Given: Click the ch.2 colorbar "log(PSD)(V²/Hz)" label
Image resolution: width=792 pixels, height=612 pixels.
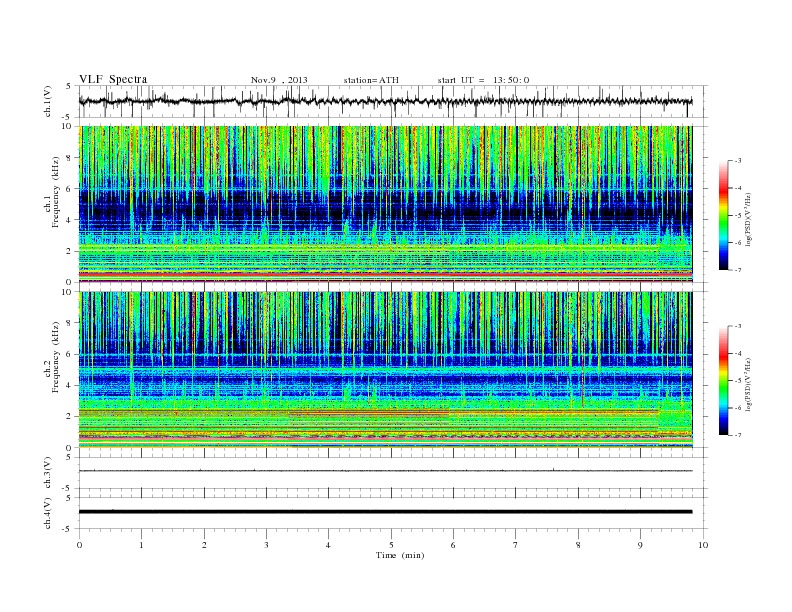Looking at the screenshot, I should coord(748,383).
